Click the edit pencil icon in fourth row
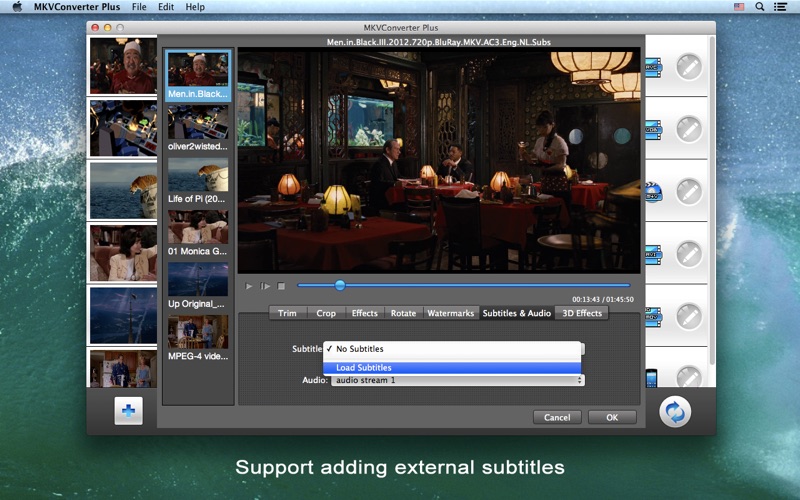Image resolution: width=800 pixels, height=500 pixels. tap(689, 254)
